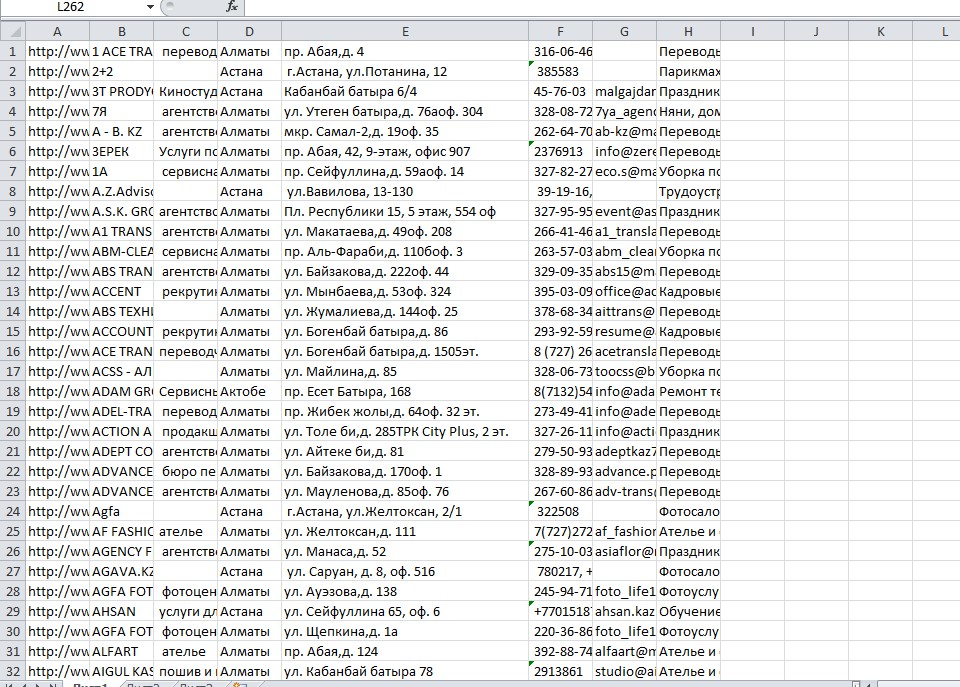Click cell 'ул. Щепкина,д. 1а'
This screenshot has width=960, height=687.
click(405, 631)
